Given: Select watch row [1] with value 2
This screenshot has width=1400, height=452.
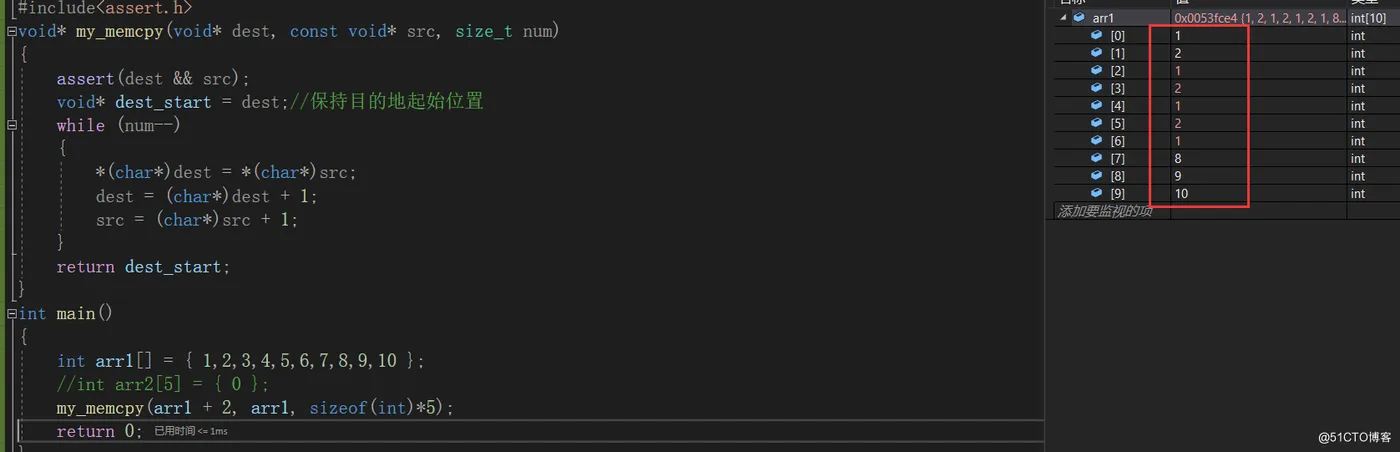Looking at the screenshot, I should point(1226,53).
